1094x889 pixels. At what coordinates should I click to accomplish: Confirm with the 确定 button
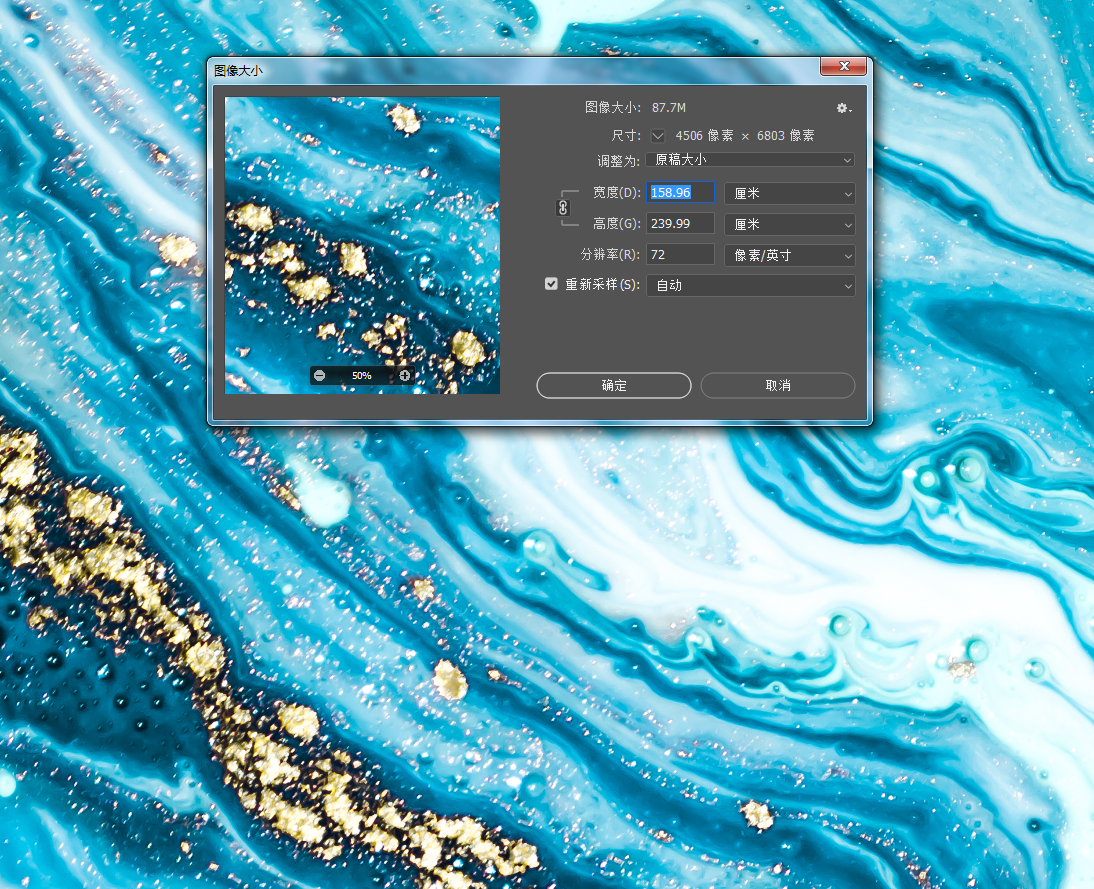(614, 385)
